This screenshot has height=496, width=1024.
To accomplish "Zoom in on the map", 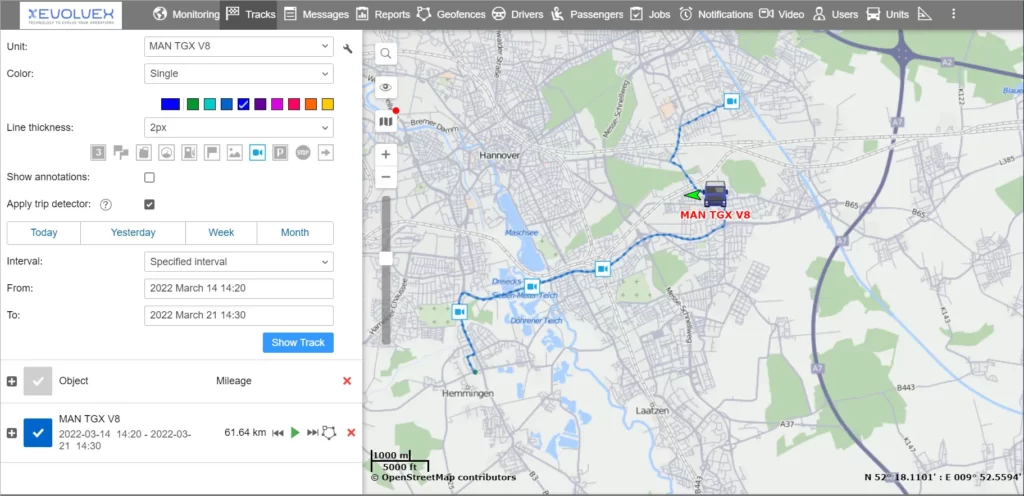I will [x=386, y=155].
